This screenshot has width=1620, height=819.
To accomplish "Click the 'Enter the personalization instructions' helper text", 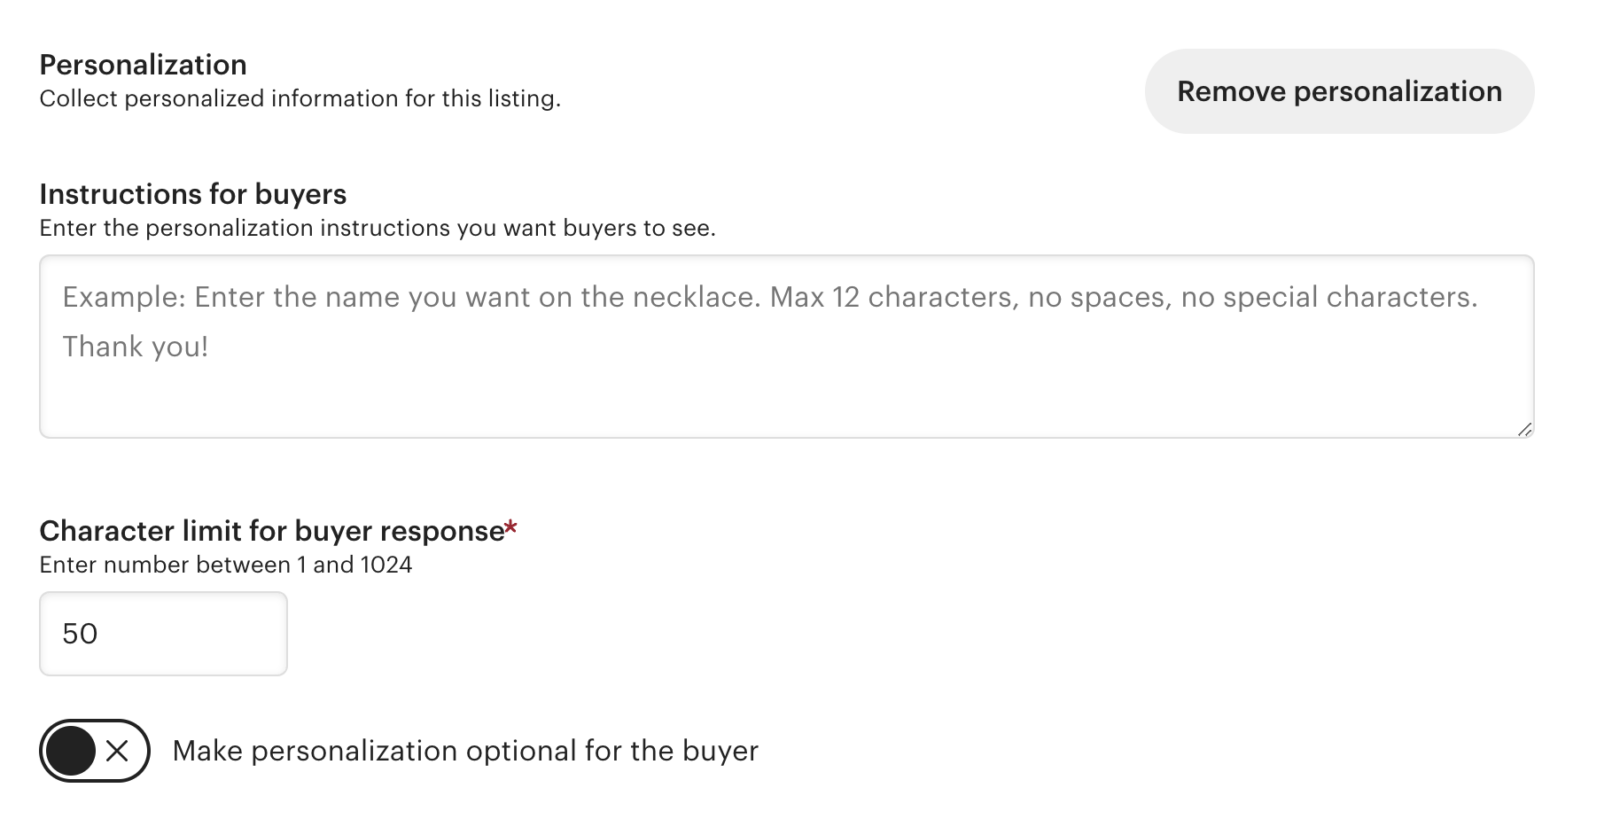I will (377, 228).
